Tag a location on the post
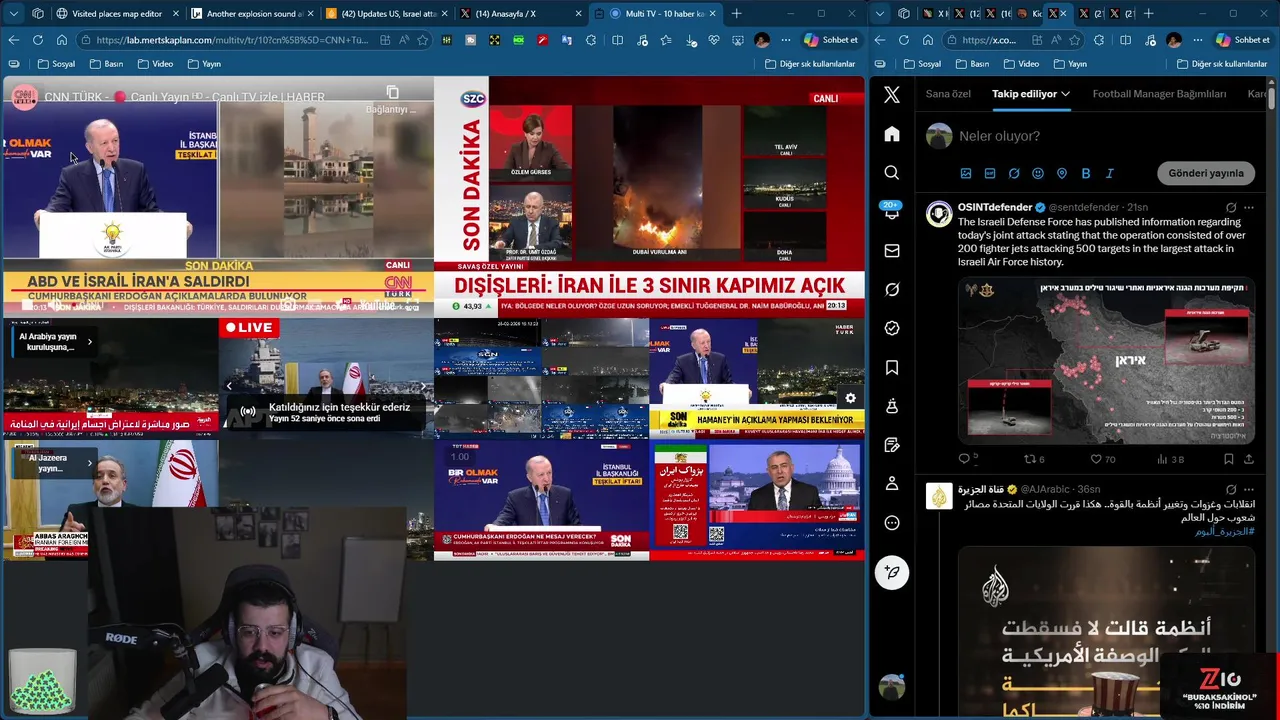The image size is (1280, 720). (1062, 173)
